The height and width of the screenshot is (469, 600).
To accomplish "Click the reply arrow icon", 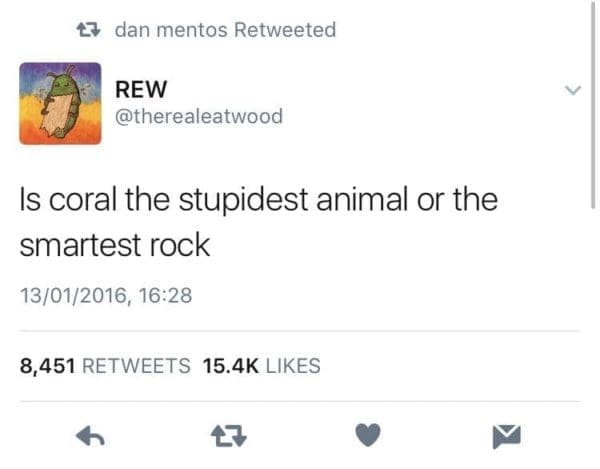I will pos(90,436).
